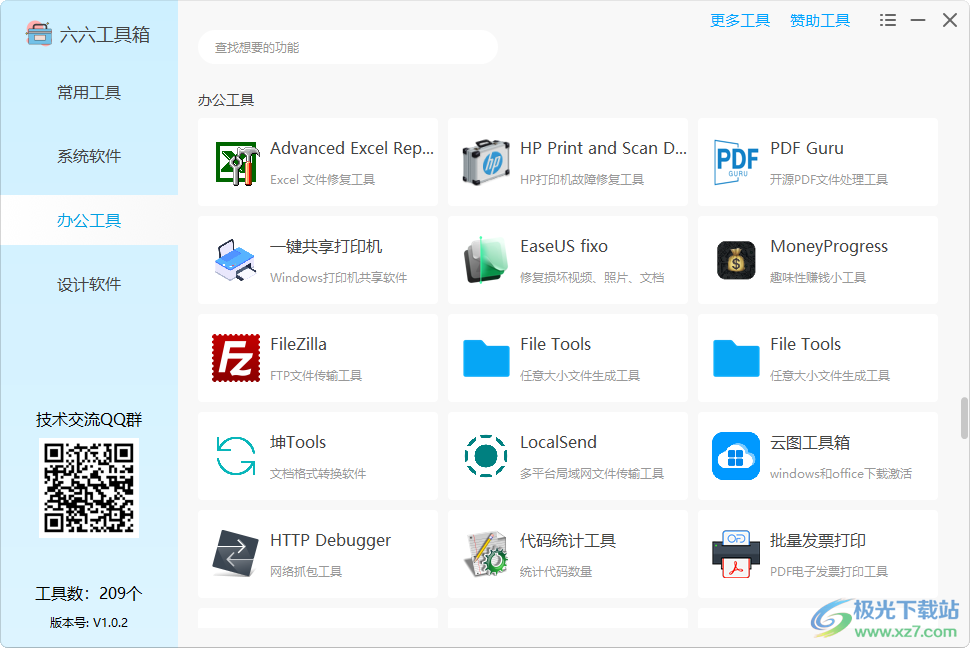Select the 办公工具 sidebar tab
The image size is (970, 648).
coord(89,220)
